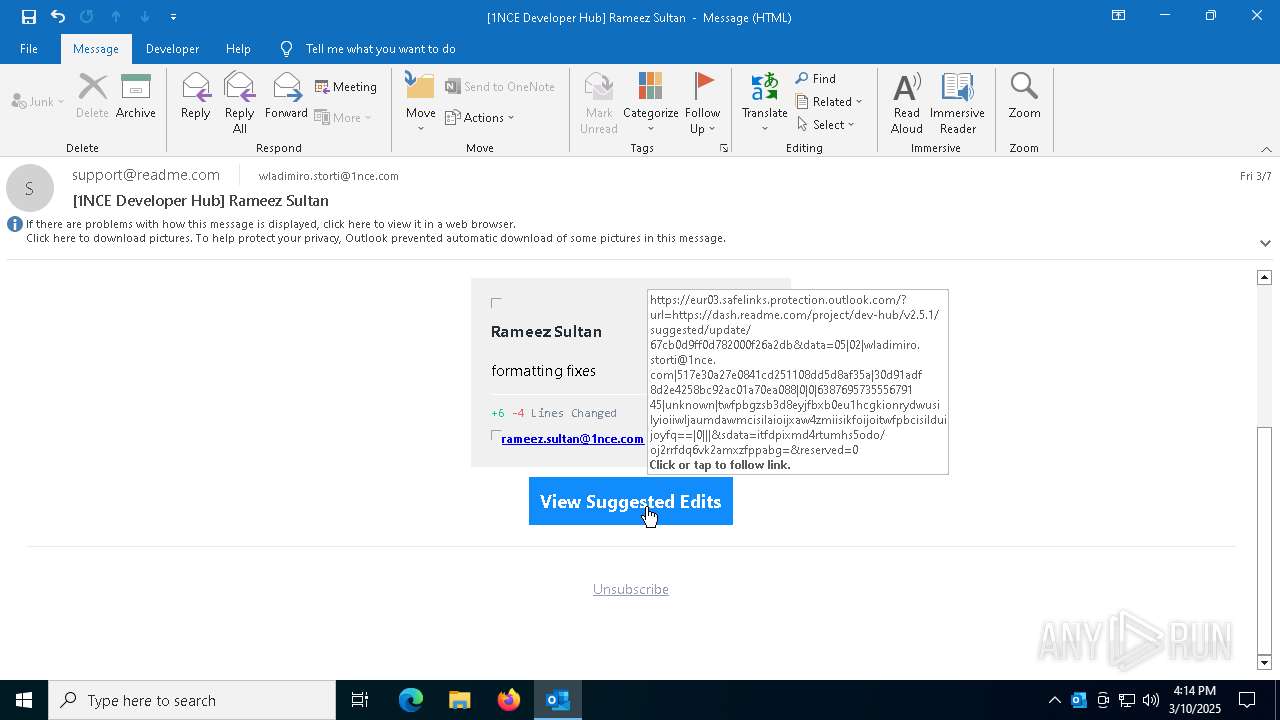Open the Zoom dialog
This screenshot has height=720, width=1280.
click(1024, 96)
